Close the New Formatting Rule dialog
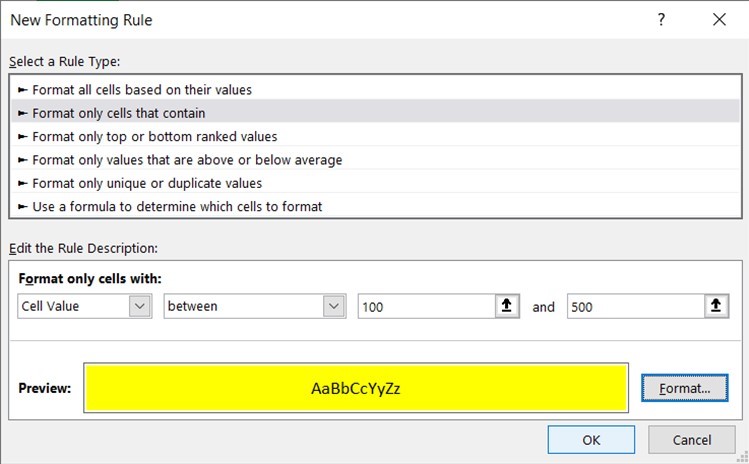 tap(718, 19)
